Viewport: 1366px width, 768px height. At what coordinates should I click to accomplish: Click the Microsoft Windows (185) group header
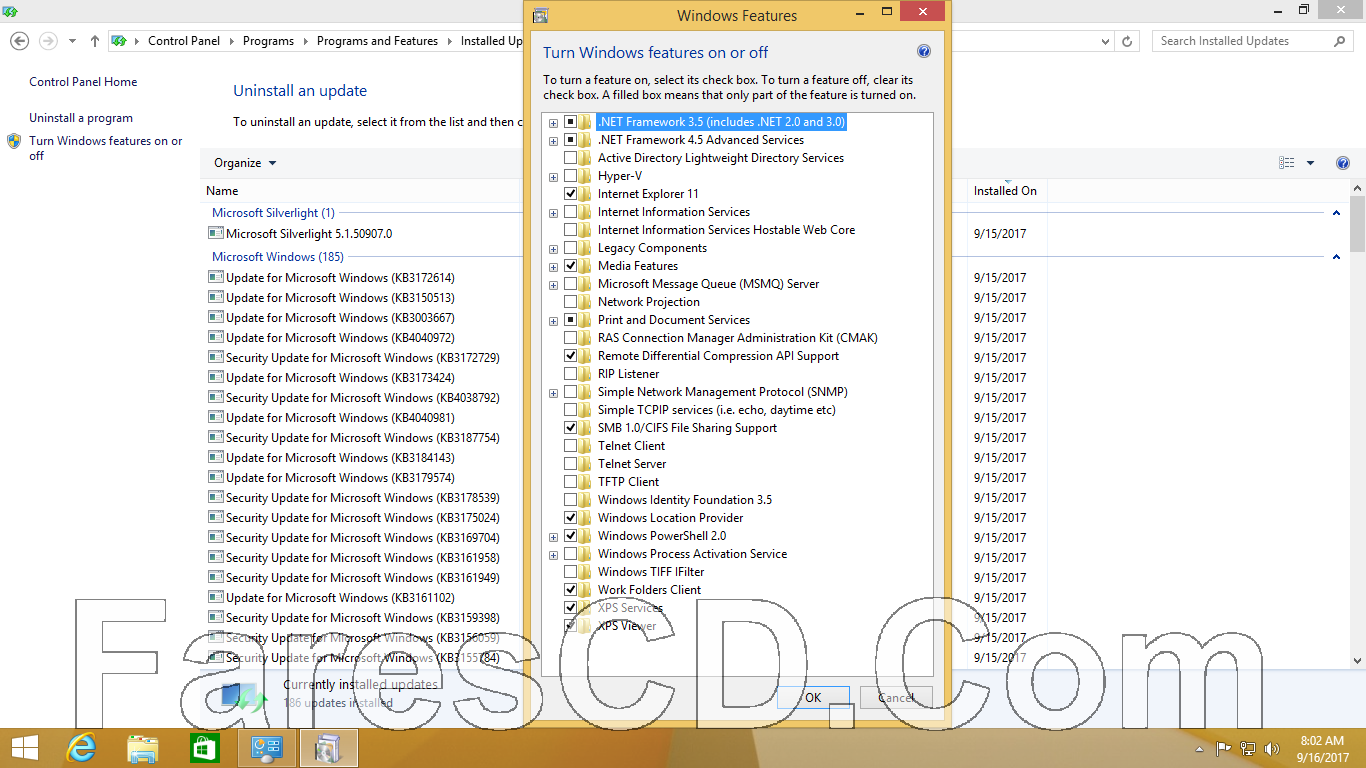click(x=278, y=257)
